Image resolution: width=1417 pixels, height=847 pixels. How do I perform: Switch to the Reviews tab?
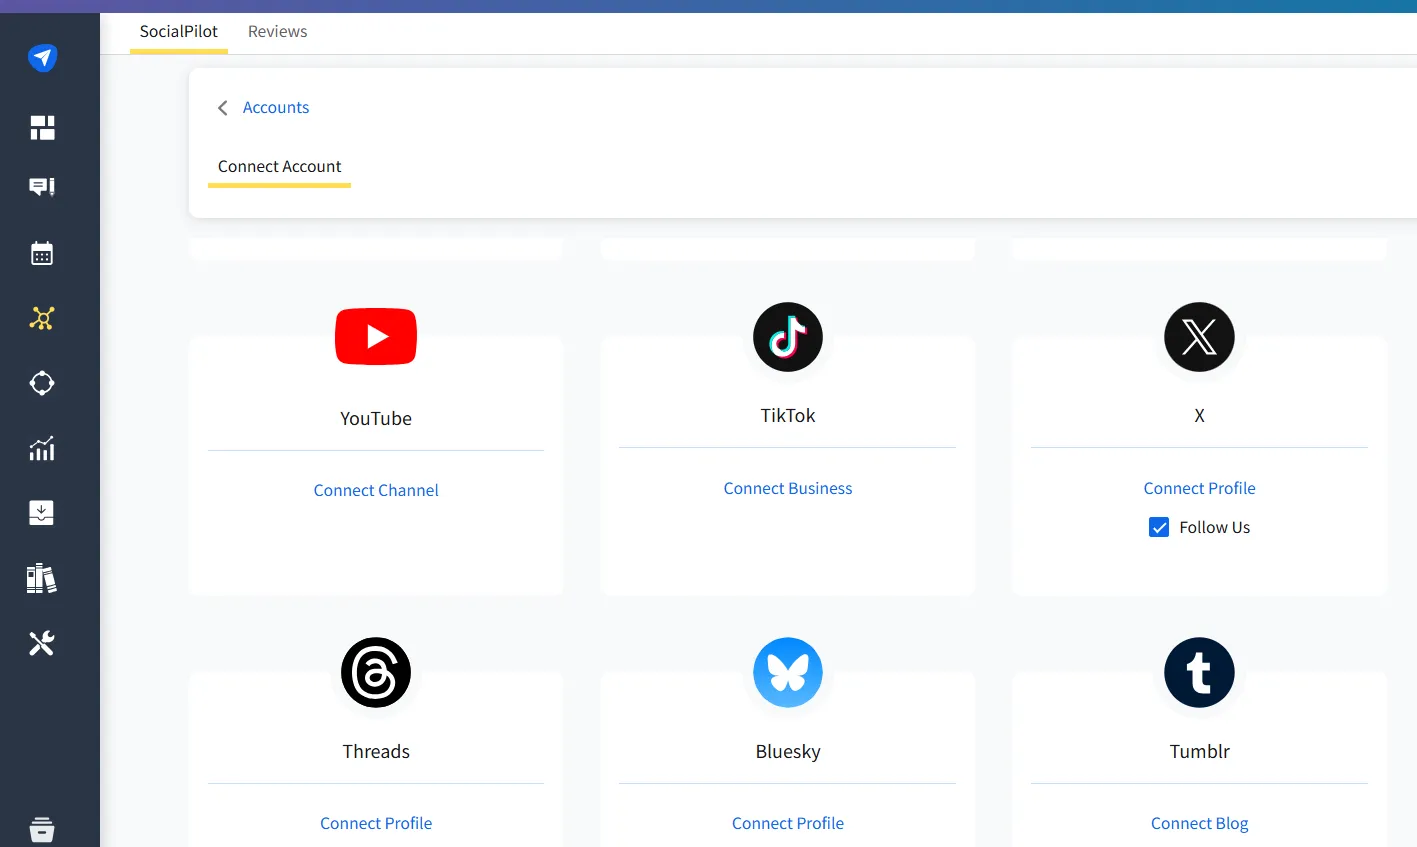(277, 31)
